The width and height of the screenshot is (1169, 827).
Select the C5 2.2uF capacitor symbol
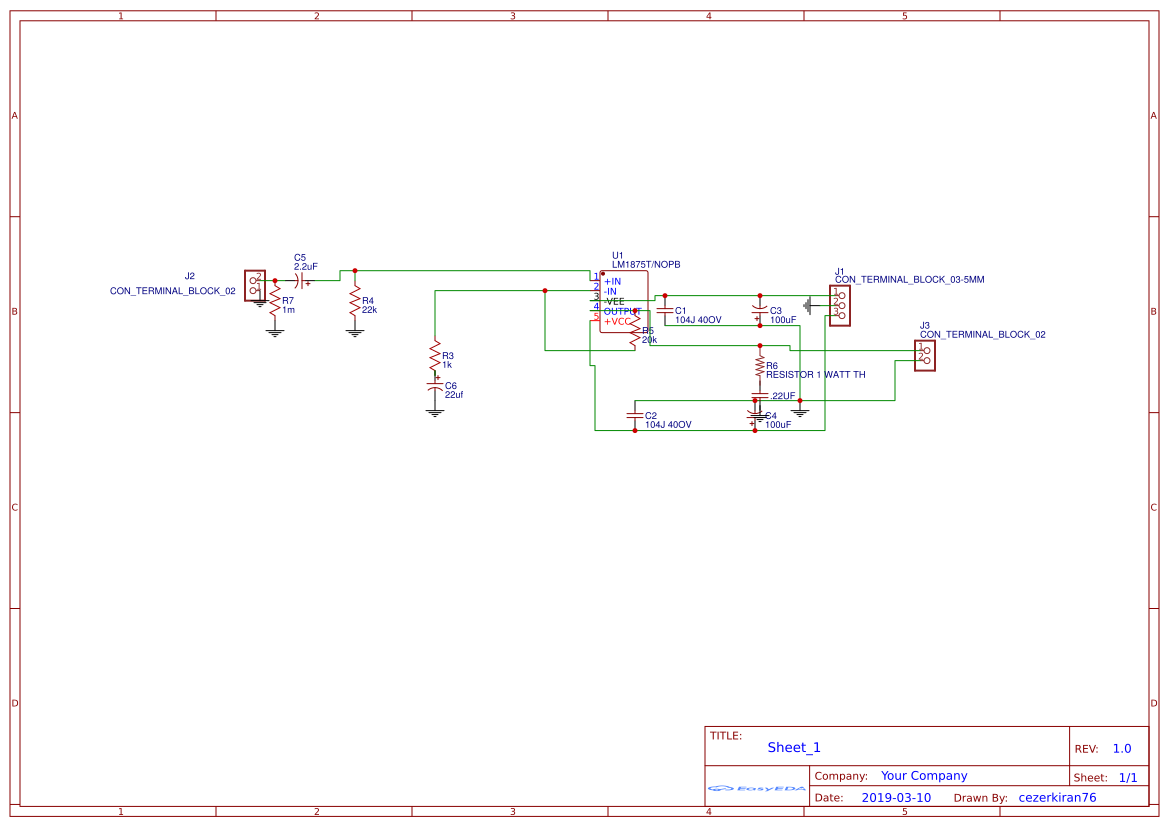point(300,281)
